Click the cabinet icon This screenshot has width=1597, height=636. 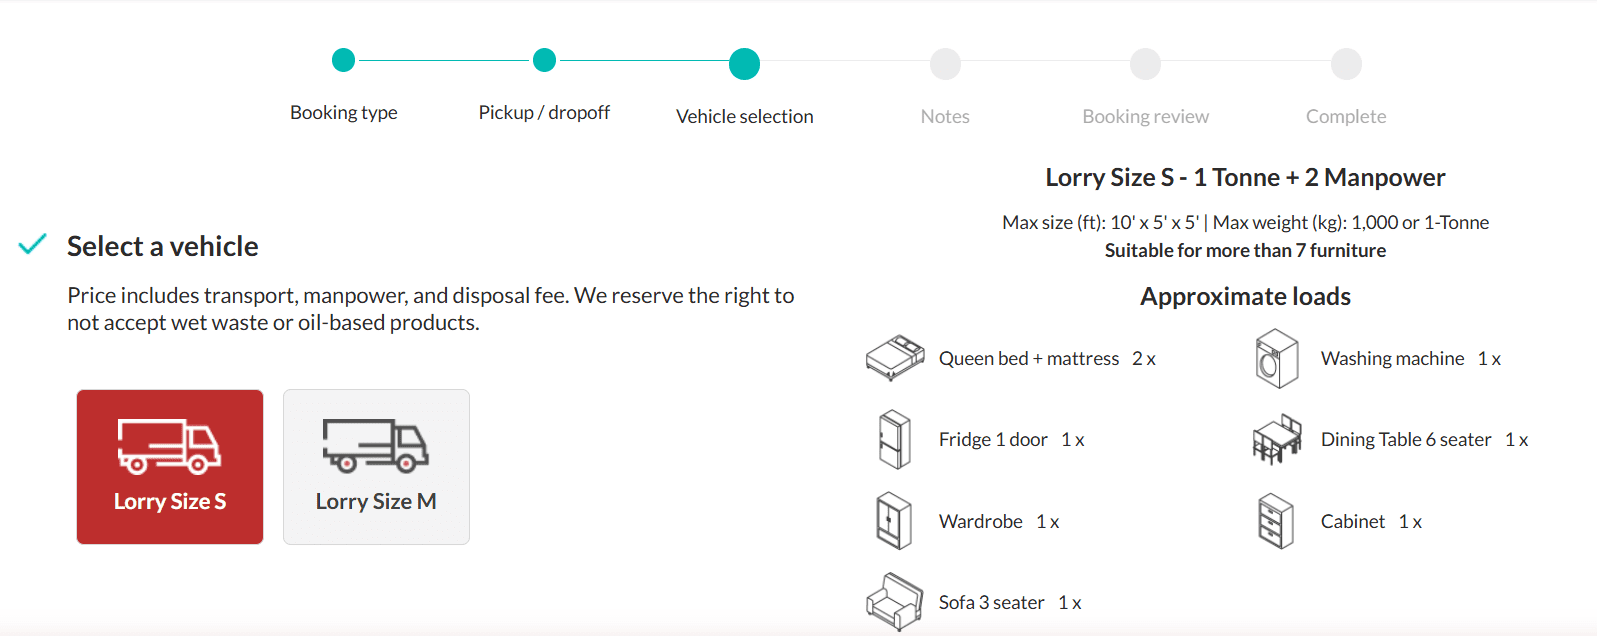[1276, 521]
